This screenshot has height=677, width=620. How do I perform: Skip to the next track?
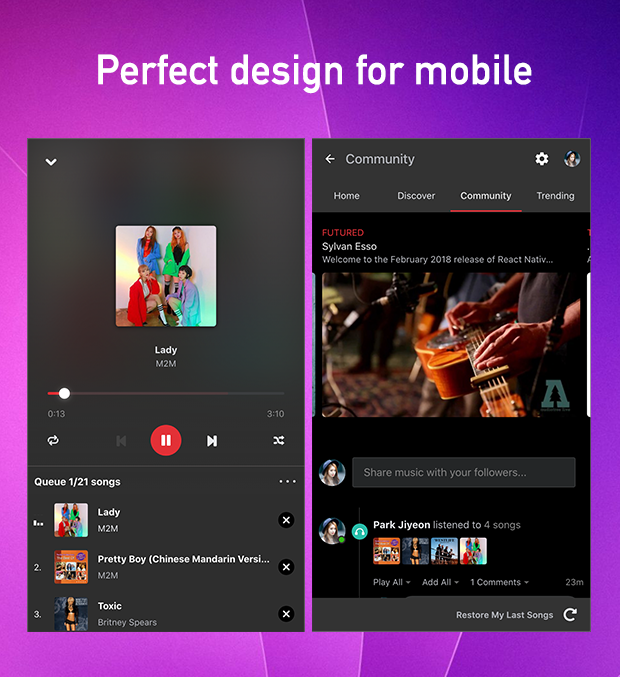tap(212, 440)
